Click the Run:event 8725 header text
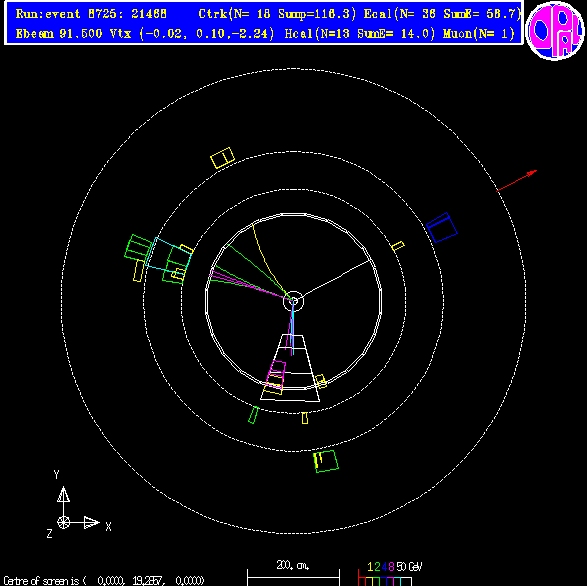The width and height of the screenshot is (587, 586). click(x=91, y=14)
